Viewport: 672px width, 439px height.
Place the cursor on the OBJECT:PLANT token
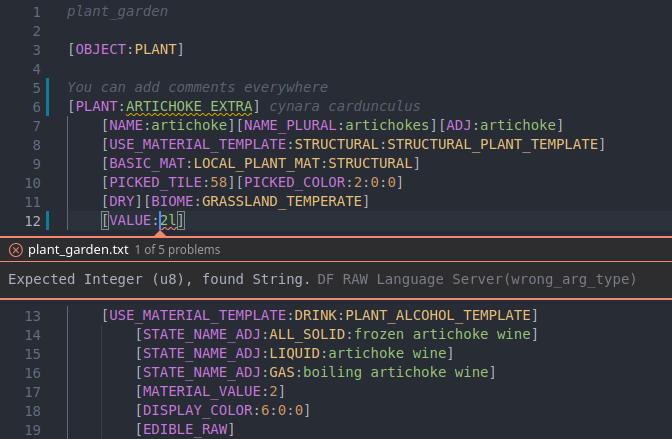tap(126, 50)
